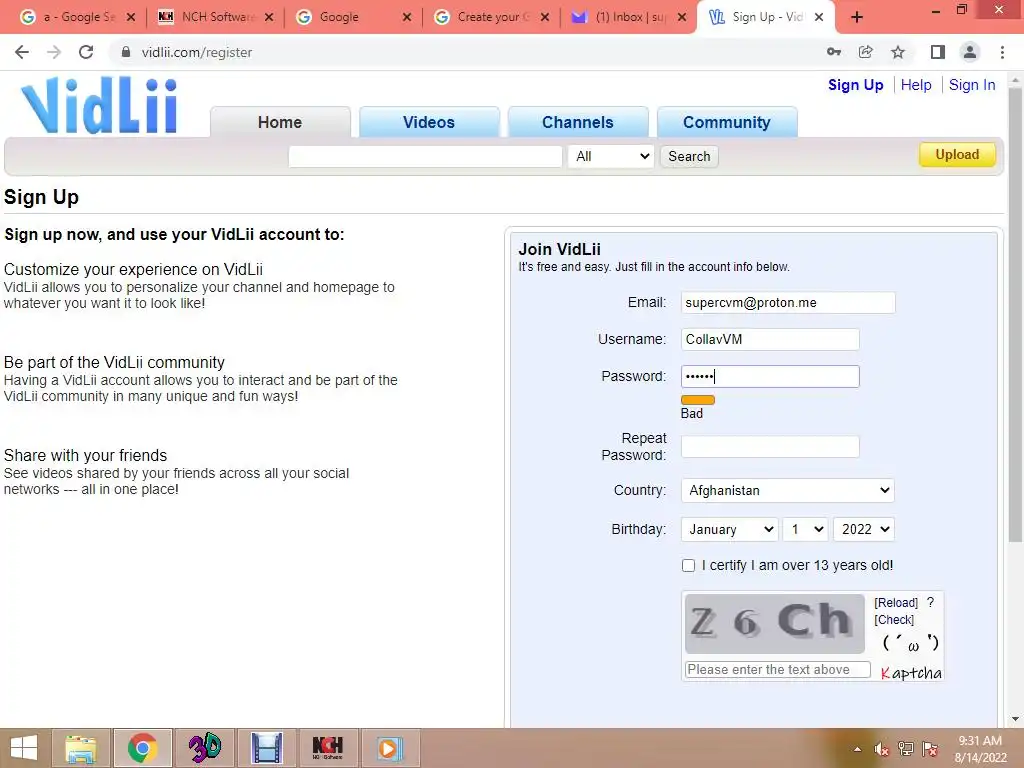Click the Repeat Password field
Image resolution: width=1024 pixels, height=768 pixels.
click(x=770, y=447)
